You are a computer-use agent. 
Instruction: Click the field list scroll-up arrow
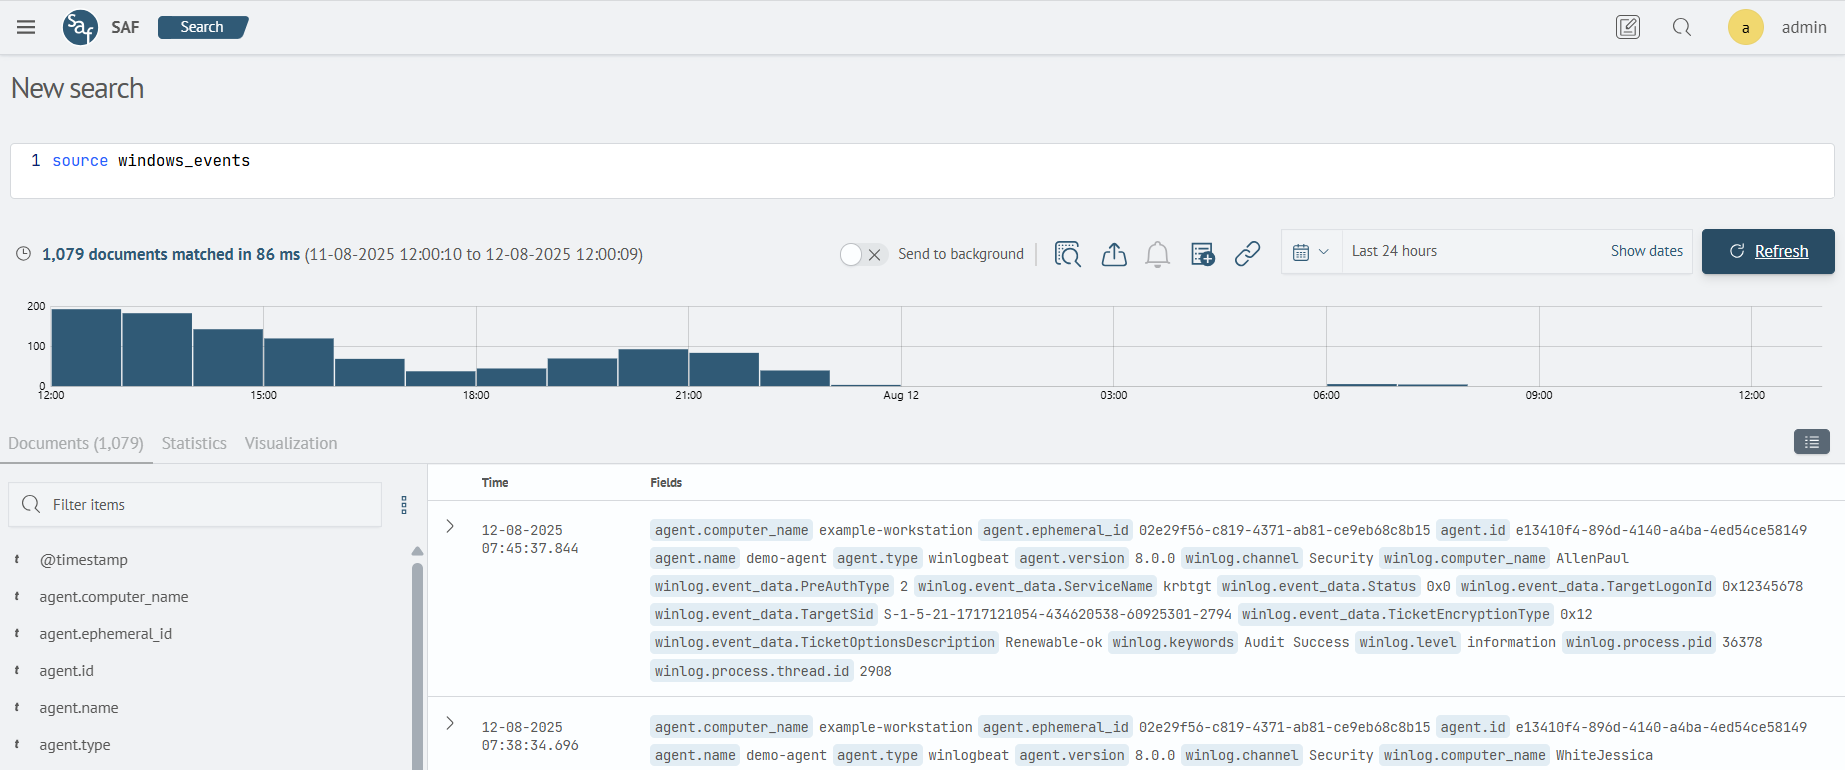tap(417, 551)
